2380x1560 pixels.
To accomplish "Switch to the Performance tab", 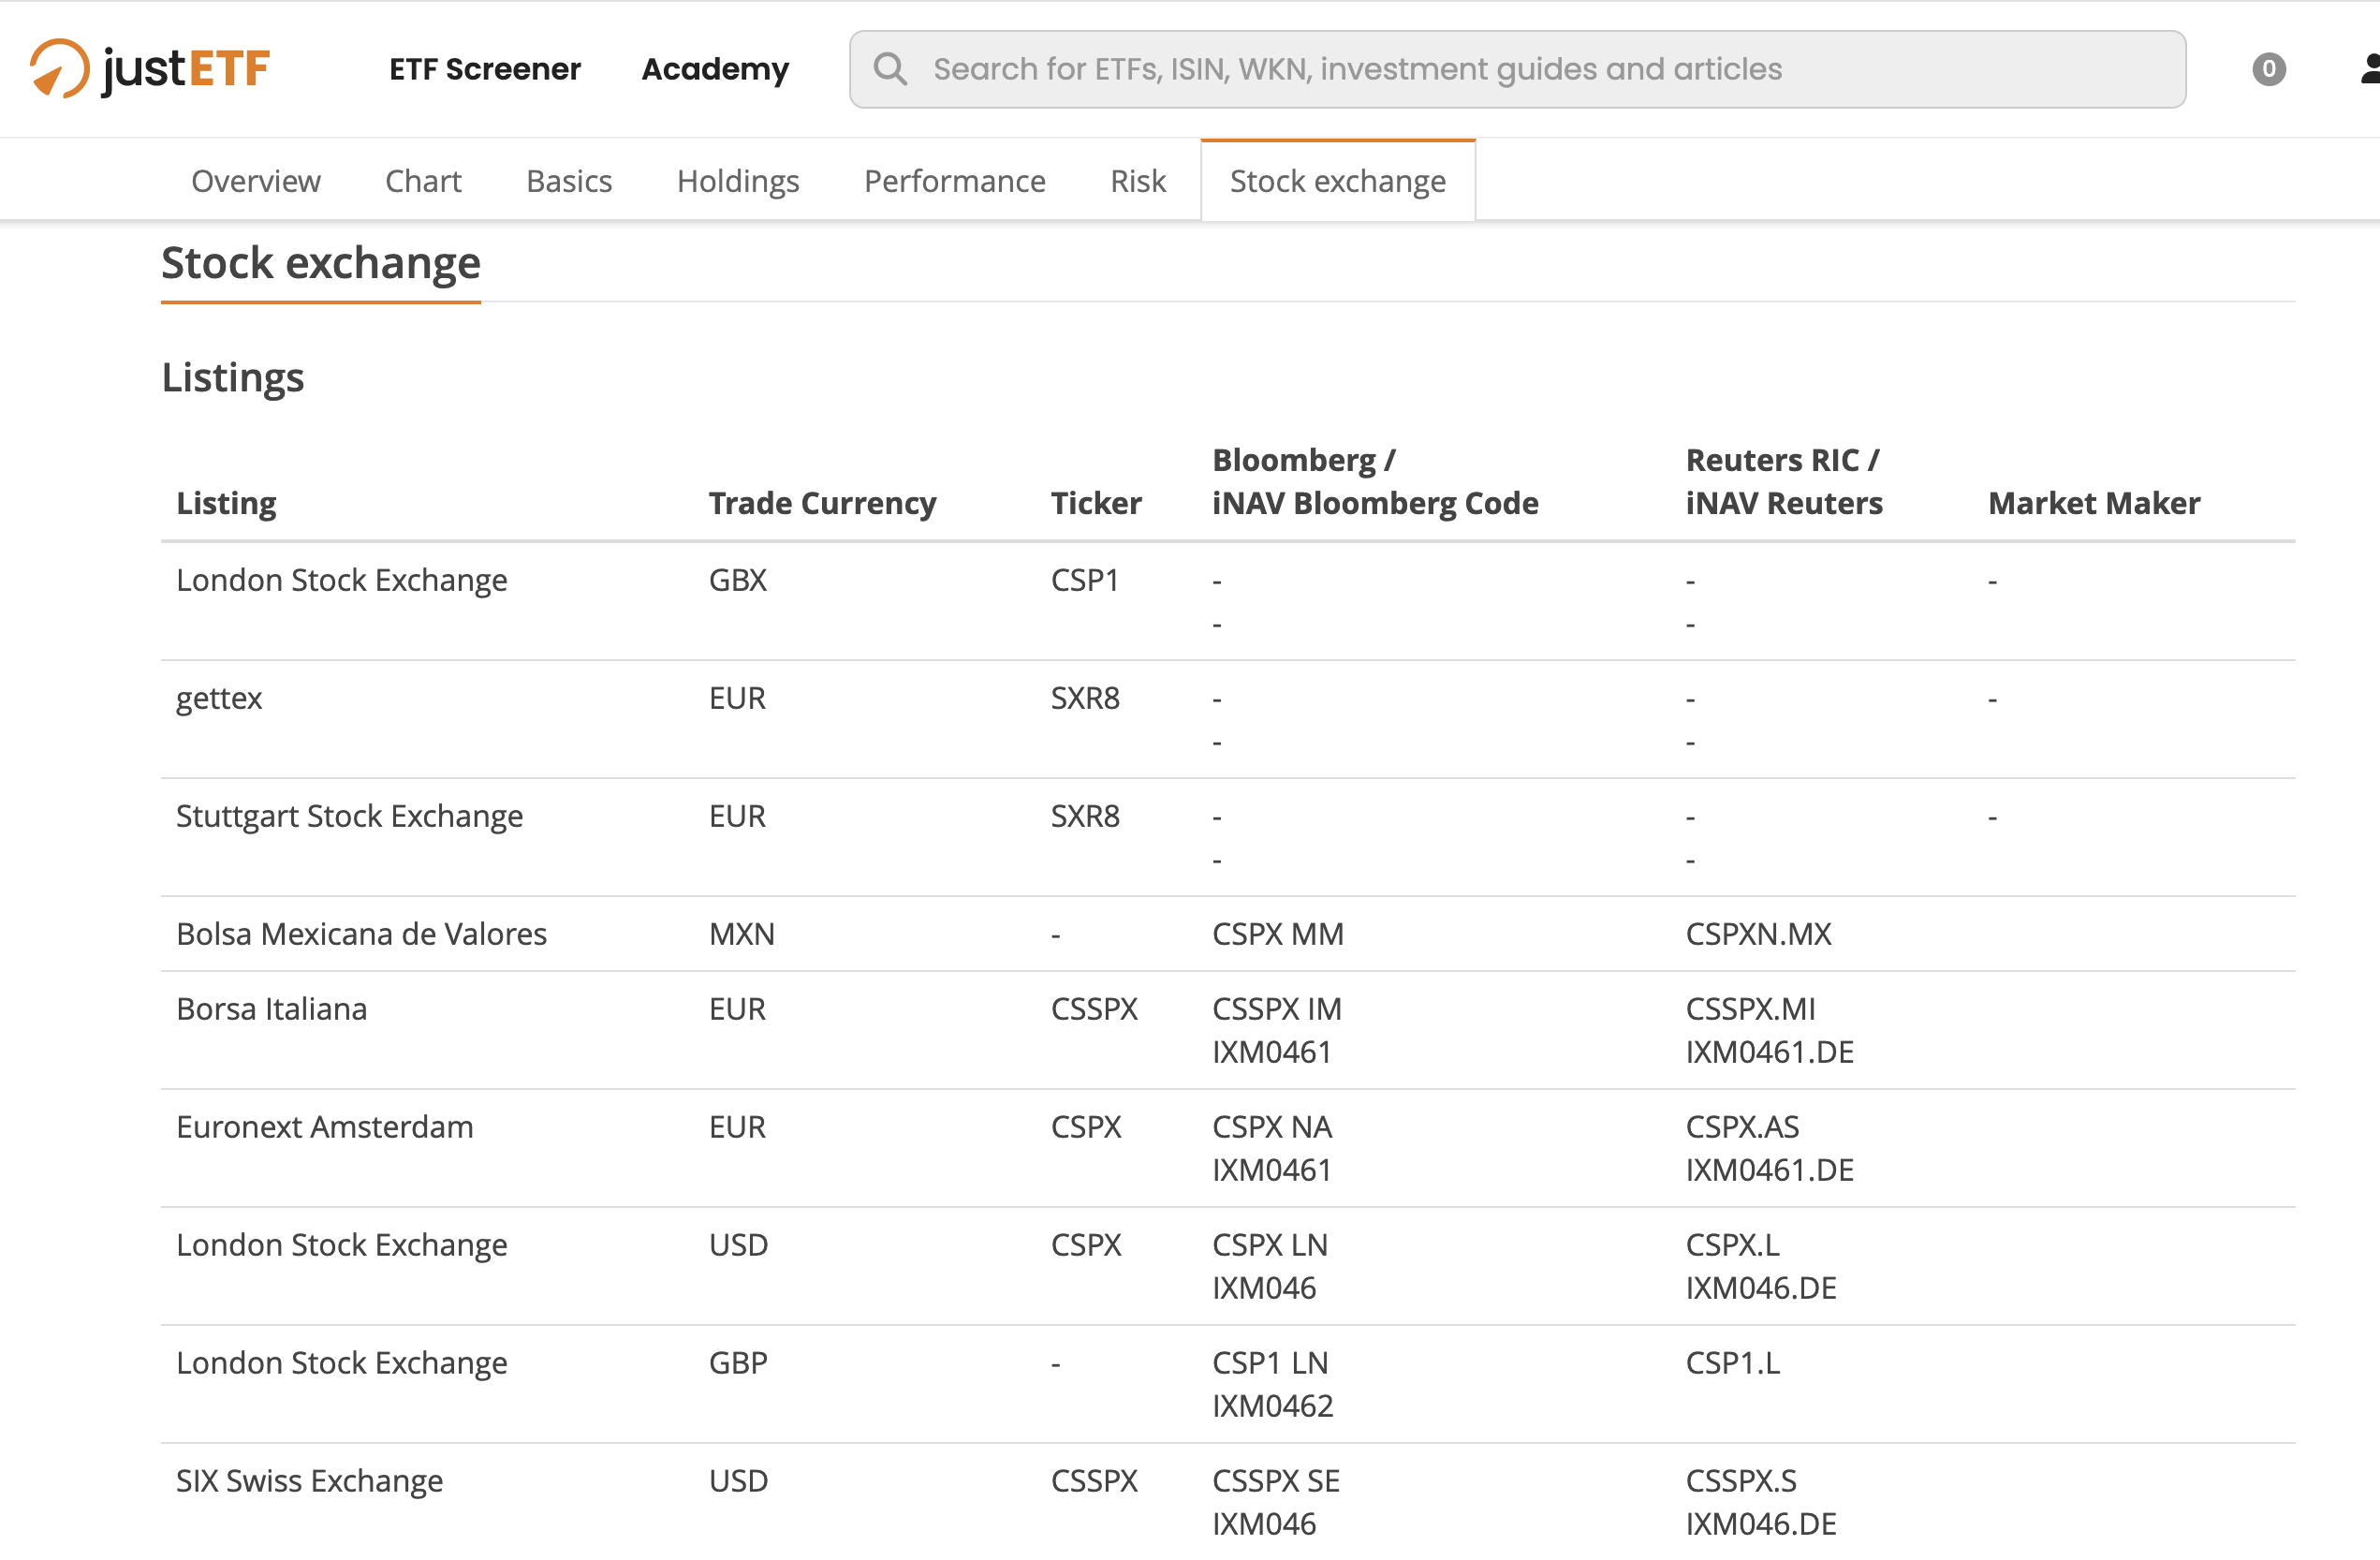I will tap(955, 181).
